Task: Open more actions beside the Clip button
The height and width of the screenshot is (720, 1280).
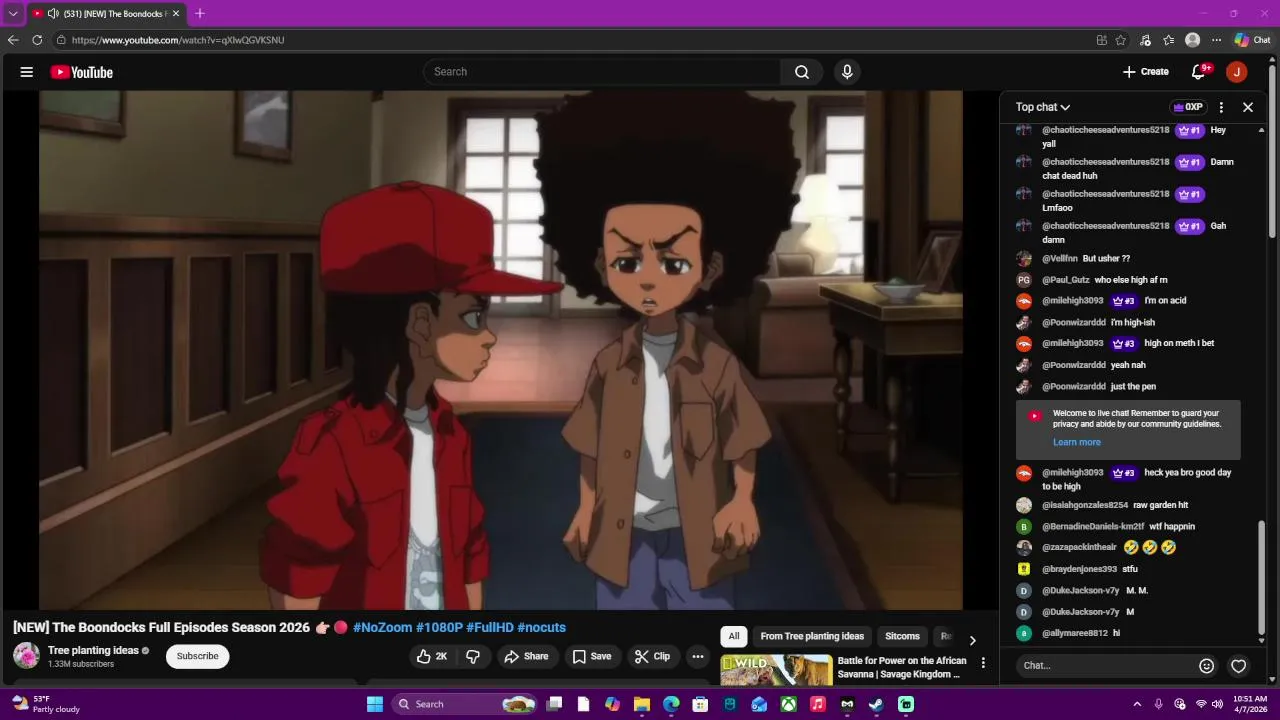Action: 698,656
